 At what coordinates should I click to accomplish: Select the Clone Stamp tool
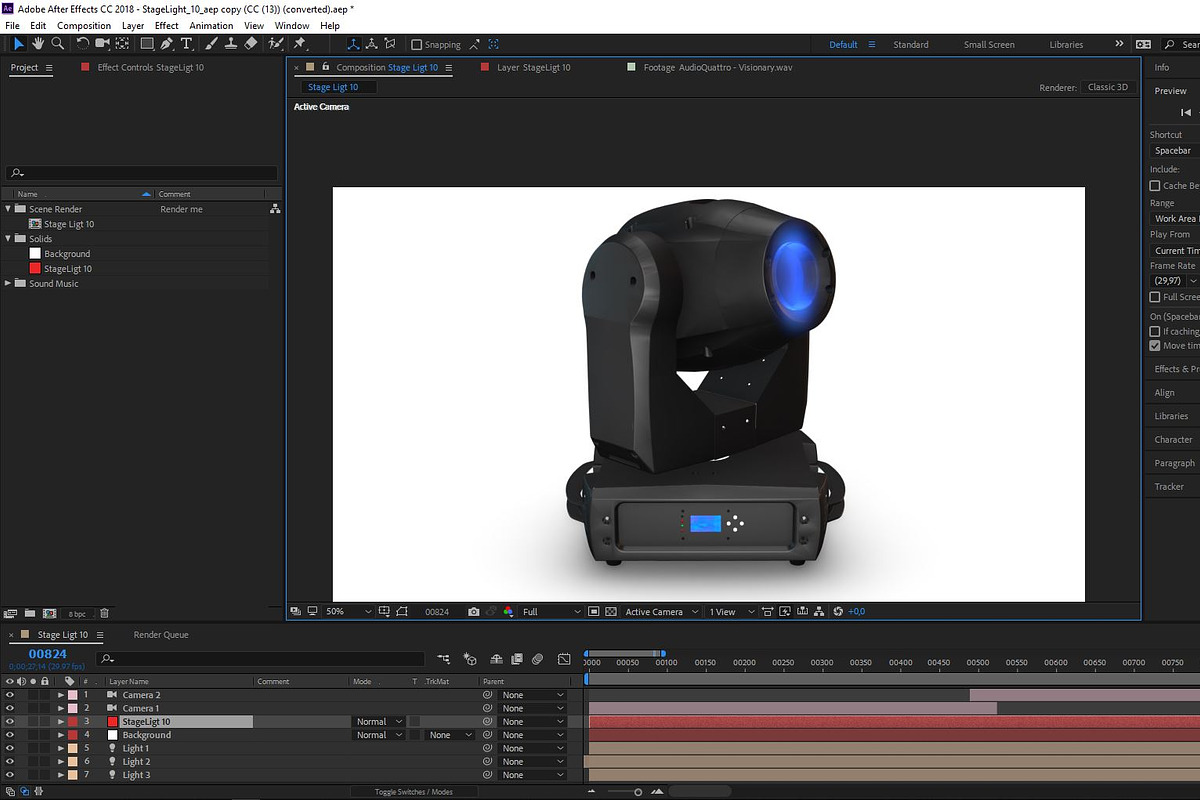coord(230,44)
